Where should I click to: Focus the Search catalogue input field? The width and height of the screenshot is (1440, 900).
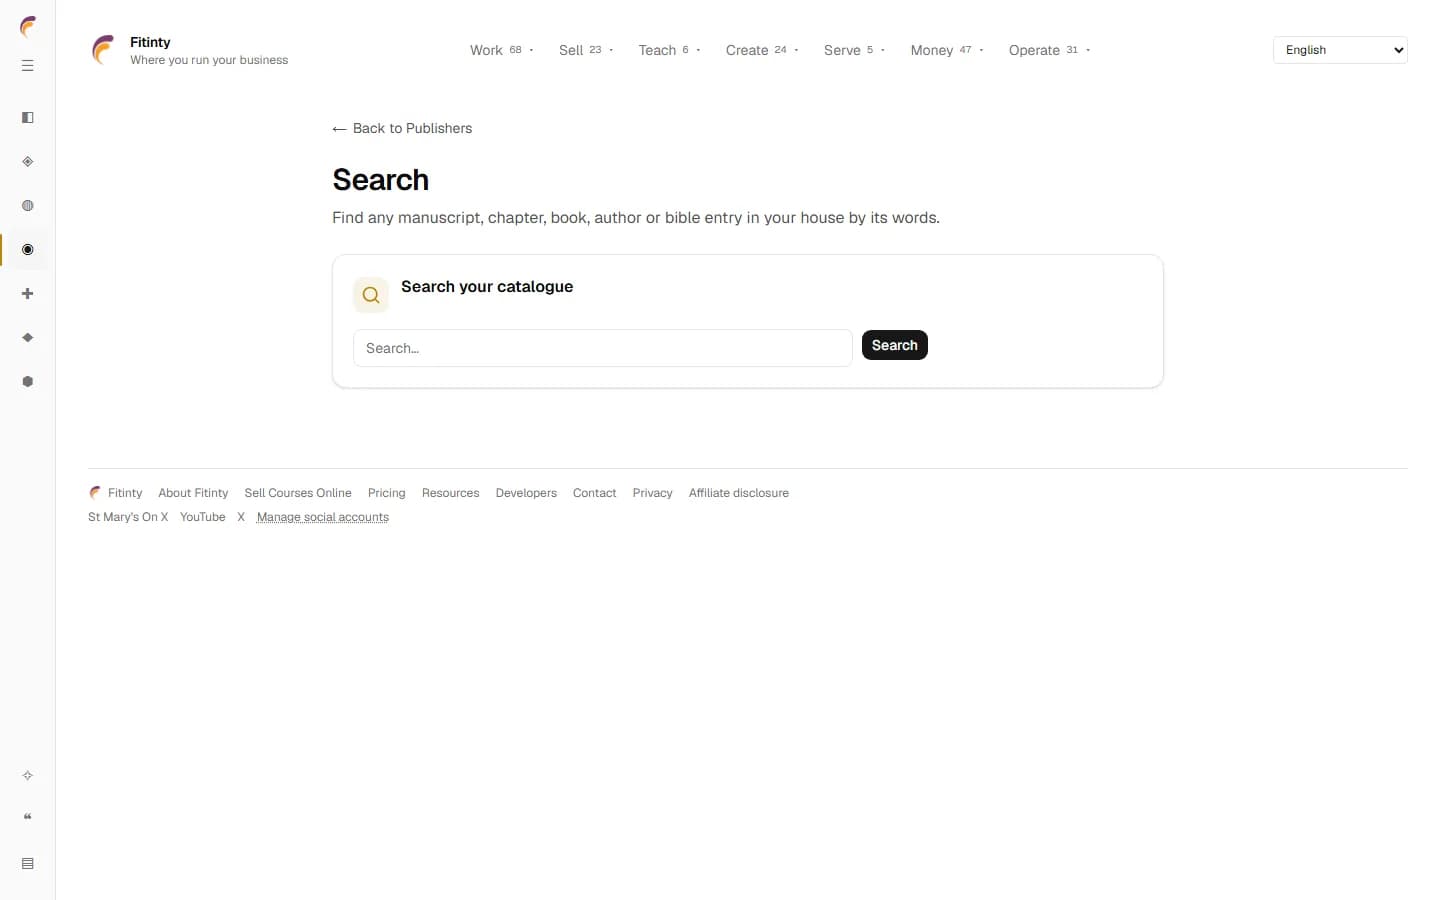(603, 348)
